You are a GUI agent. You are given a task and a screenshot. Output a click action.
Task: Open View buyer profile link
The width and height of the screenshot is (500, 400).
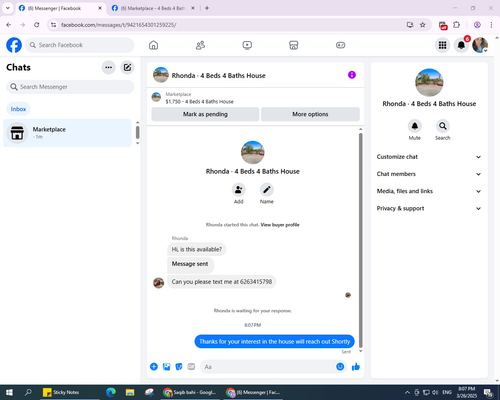coord(280,225)
